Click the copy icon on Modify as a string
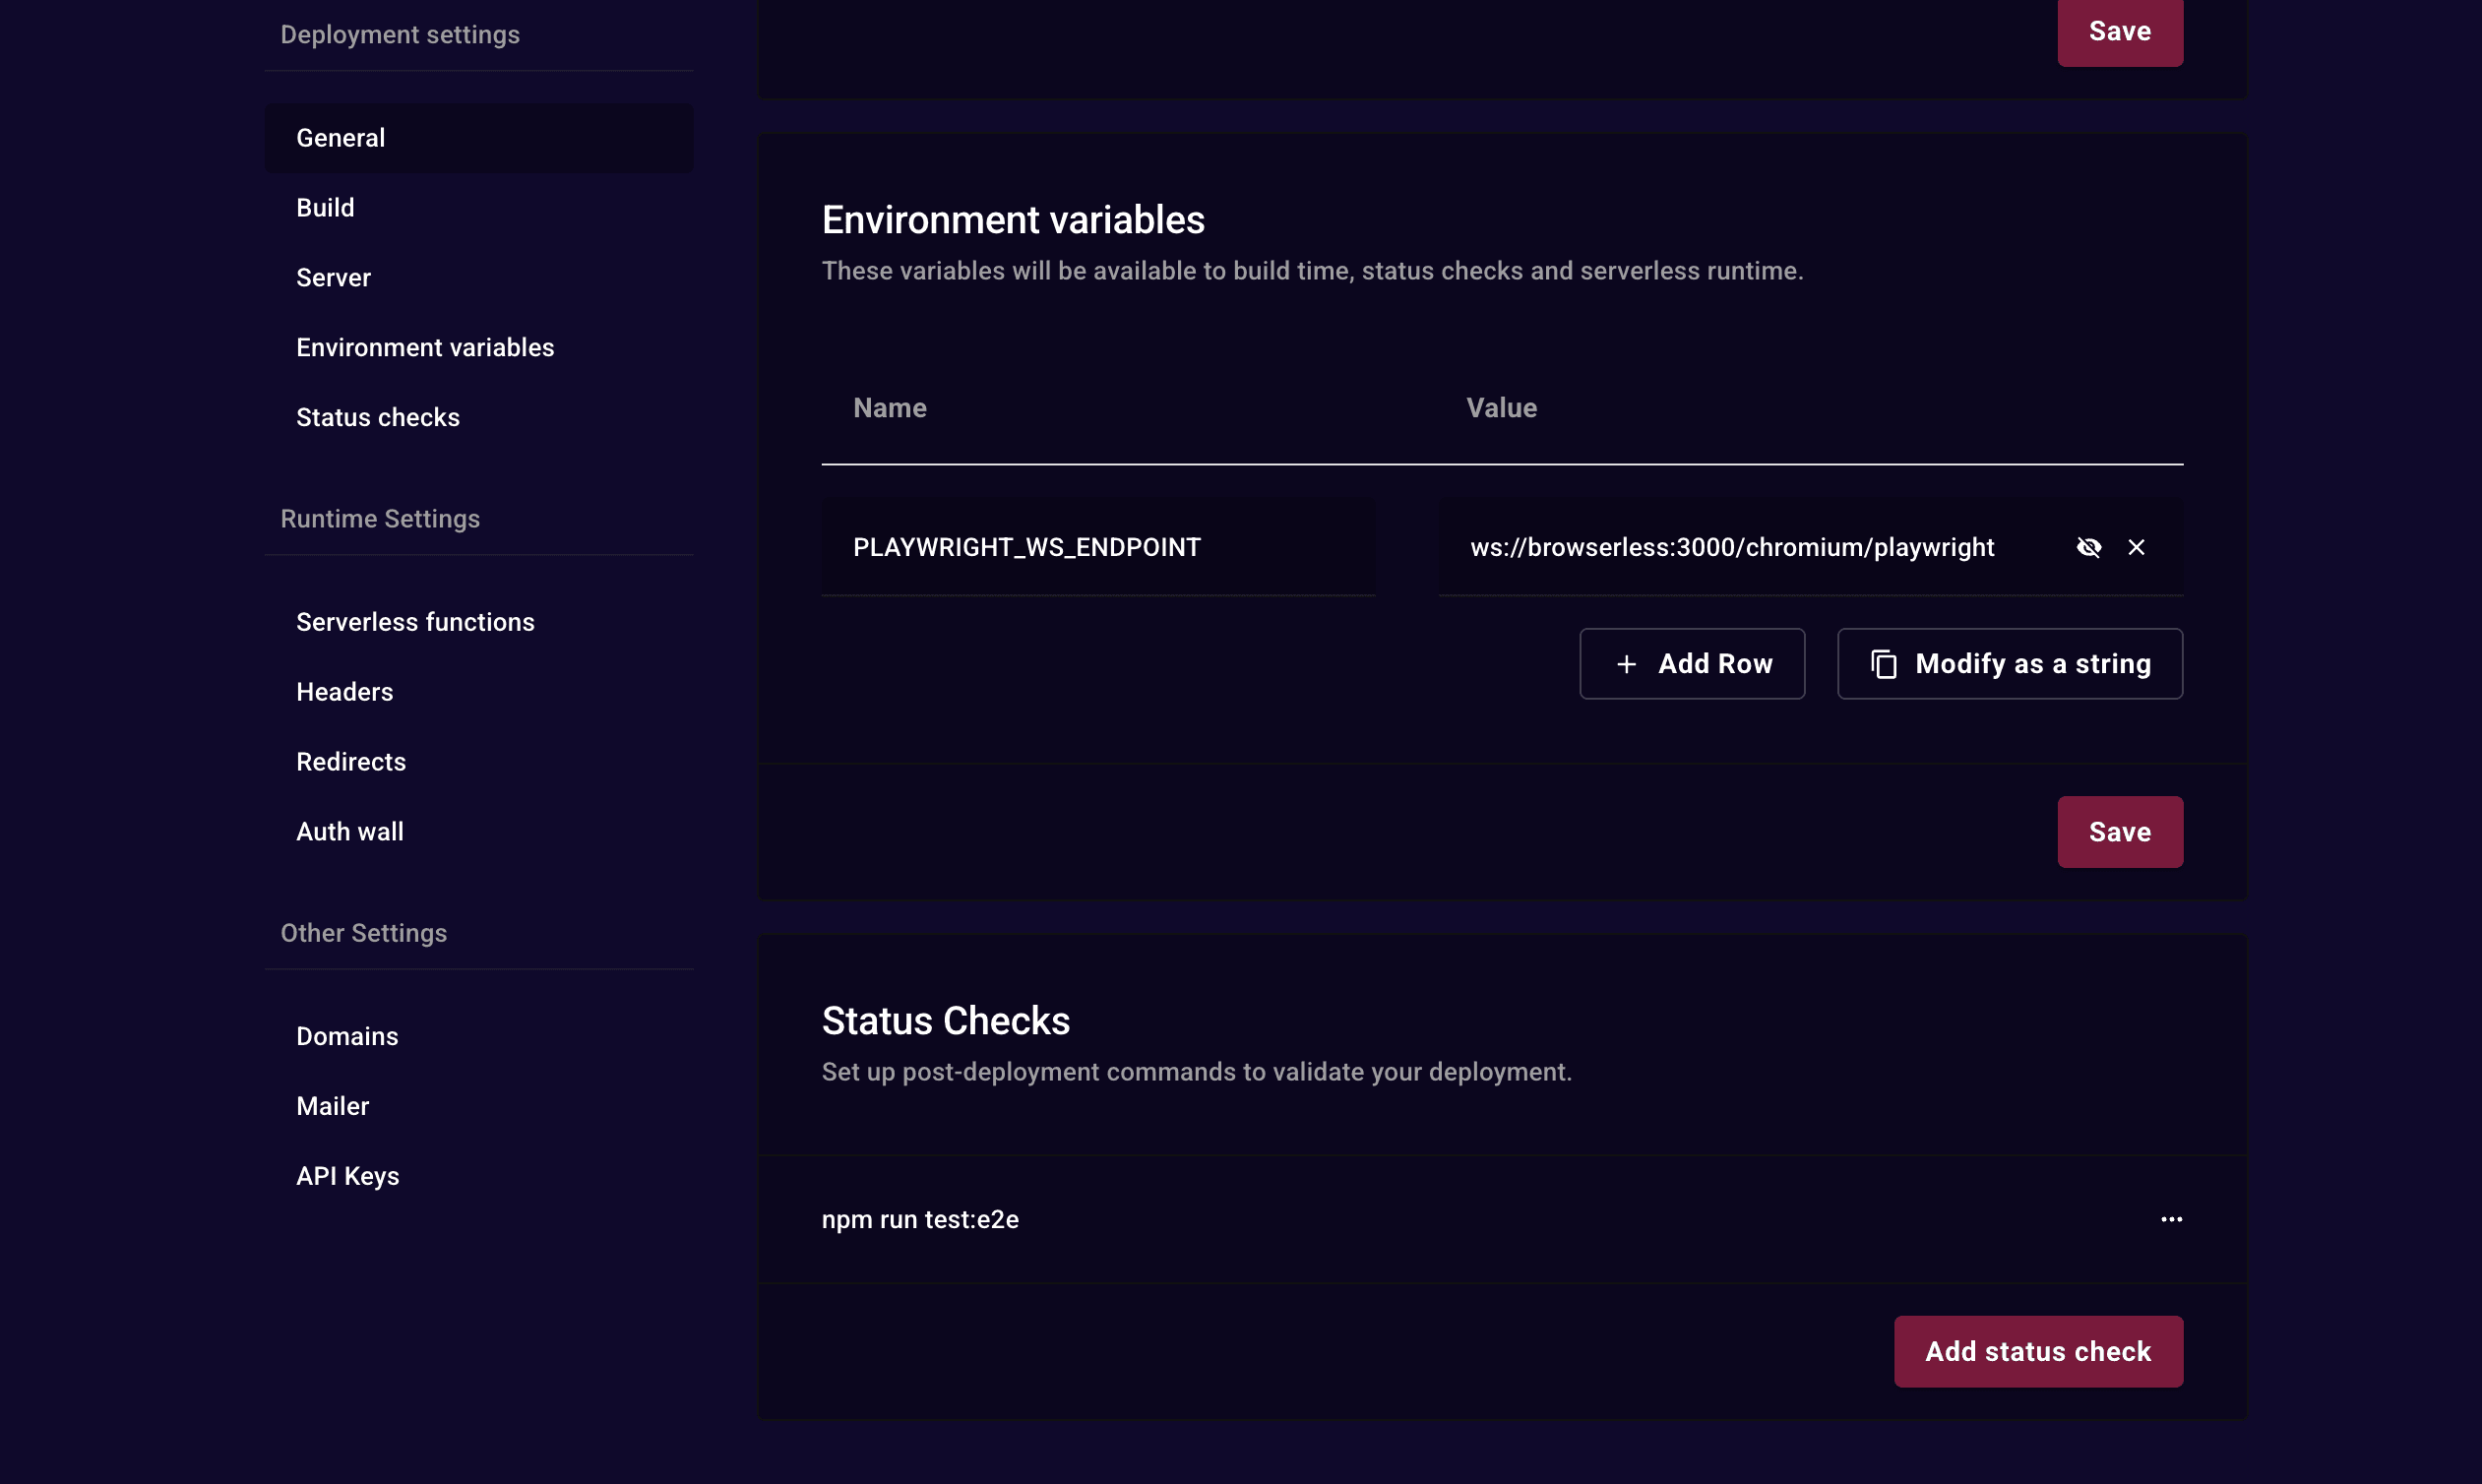Screen dimensions: 2482x1484 point(1886,663)
